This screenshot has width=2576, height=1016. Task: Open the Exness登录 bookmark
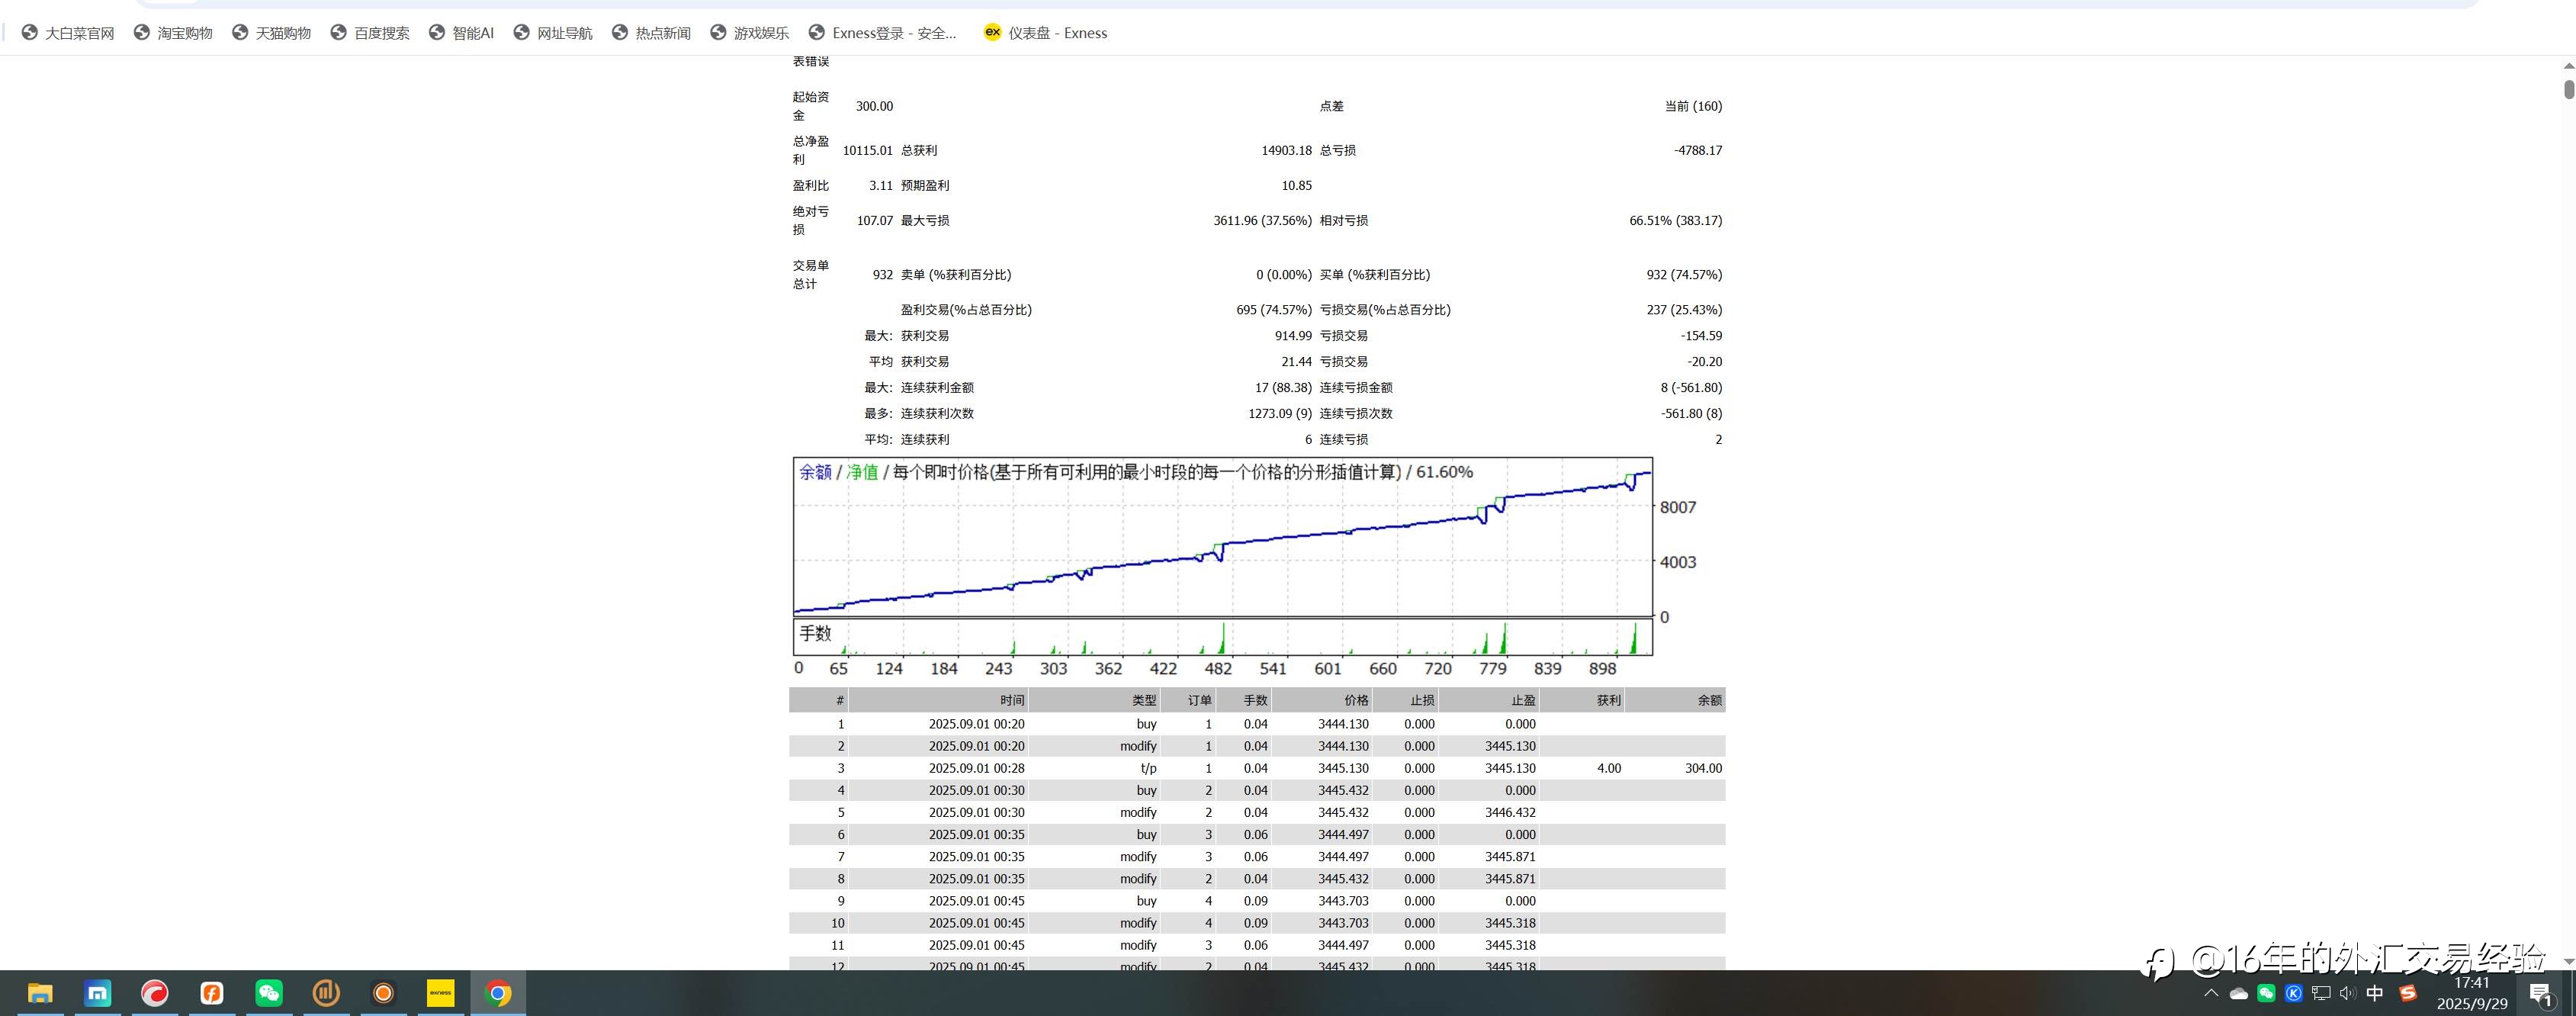(883, 33)
